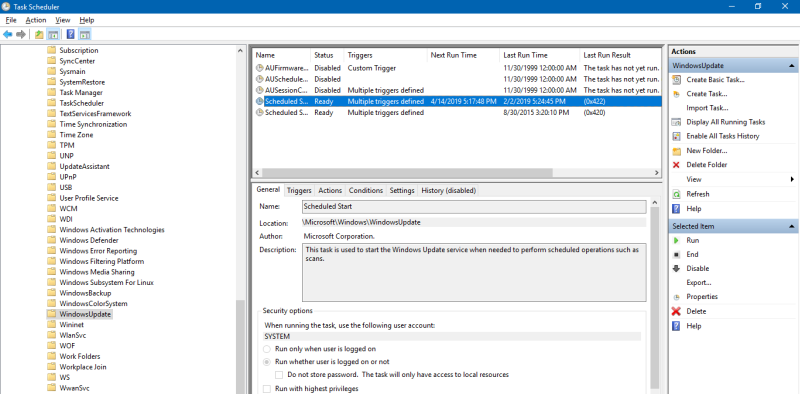Click the folder tree scroll up arrow
Image resolution: width=800 pixels, height=394 pixels.
241,50
